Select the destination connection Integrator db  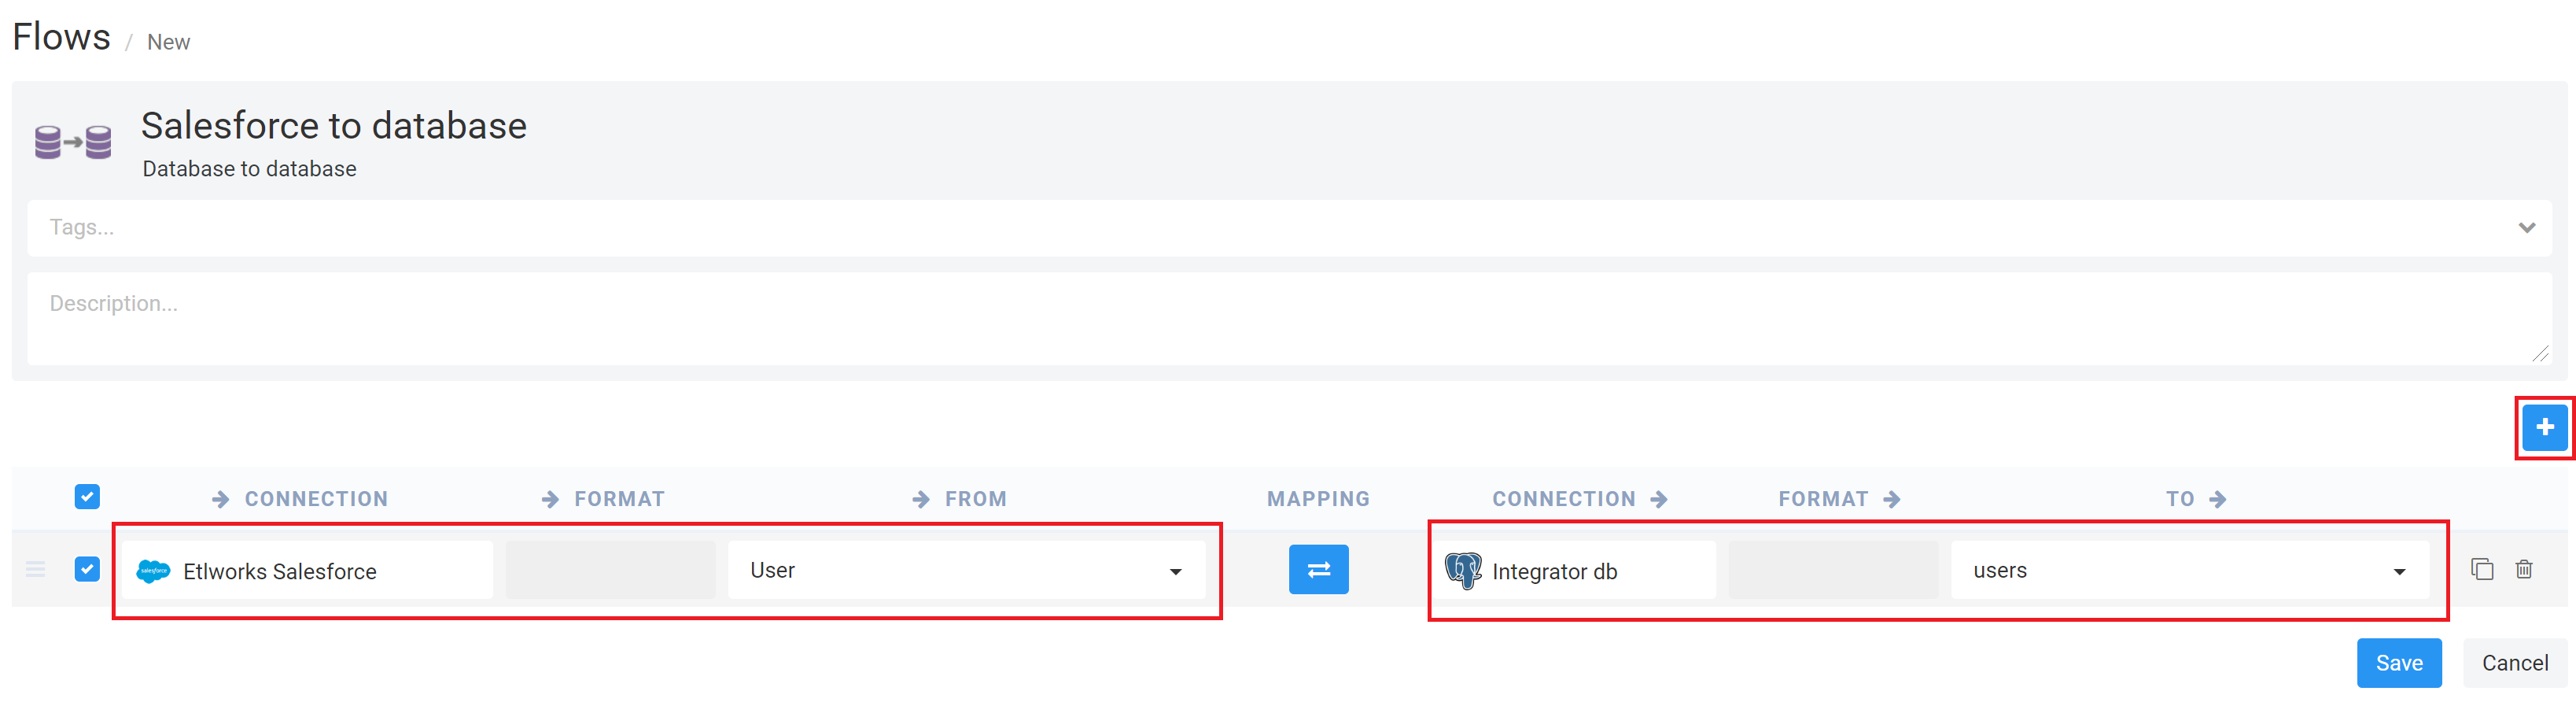(x=1575, y=570)
